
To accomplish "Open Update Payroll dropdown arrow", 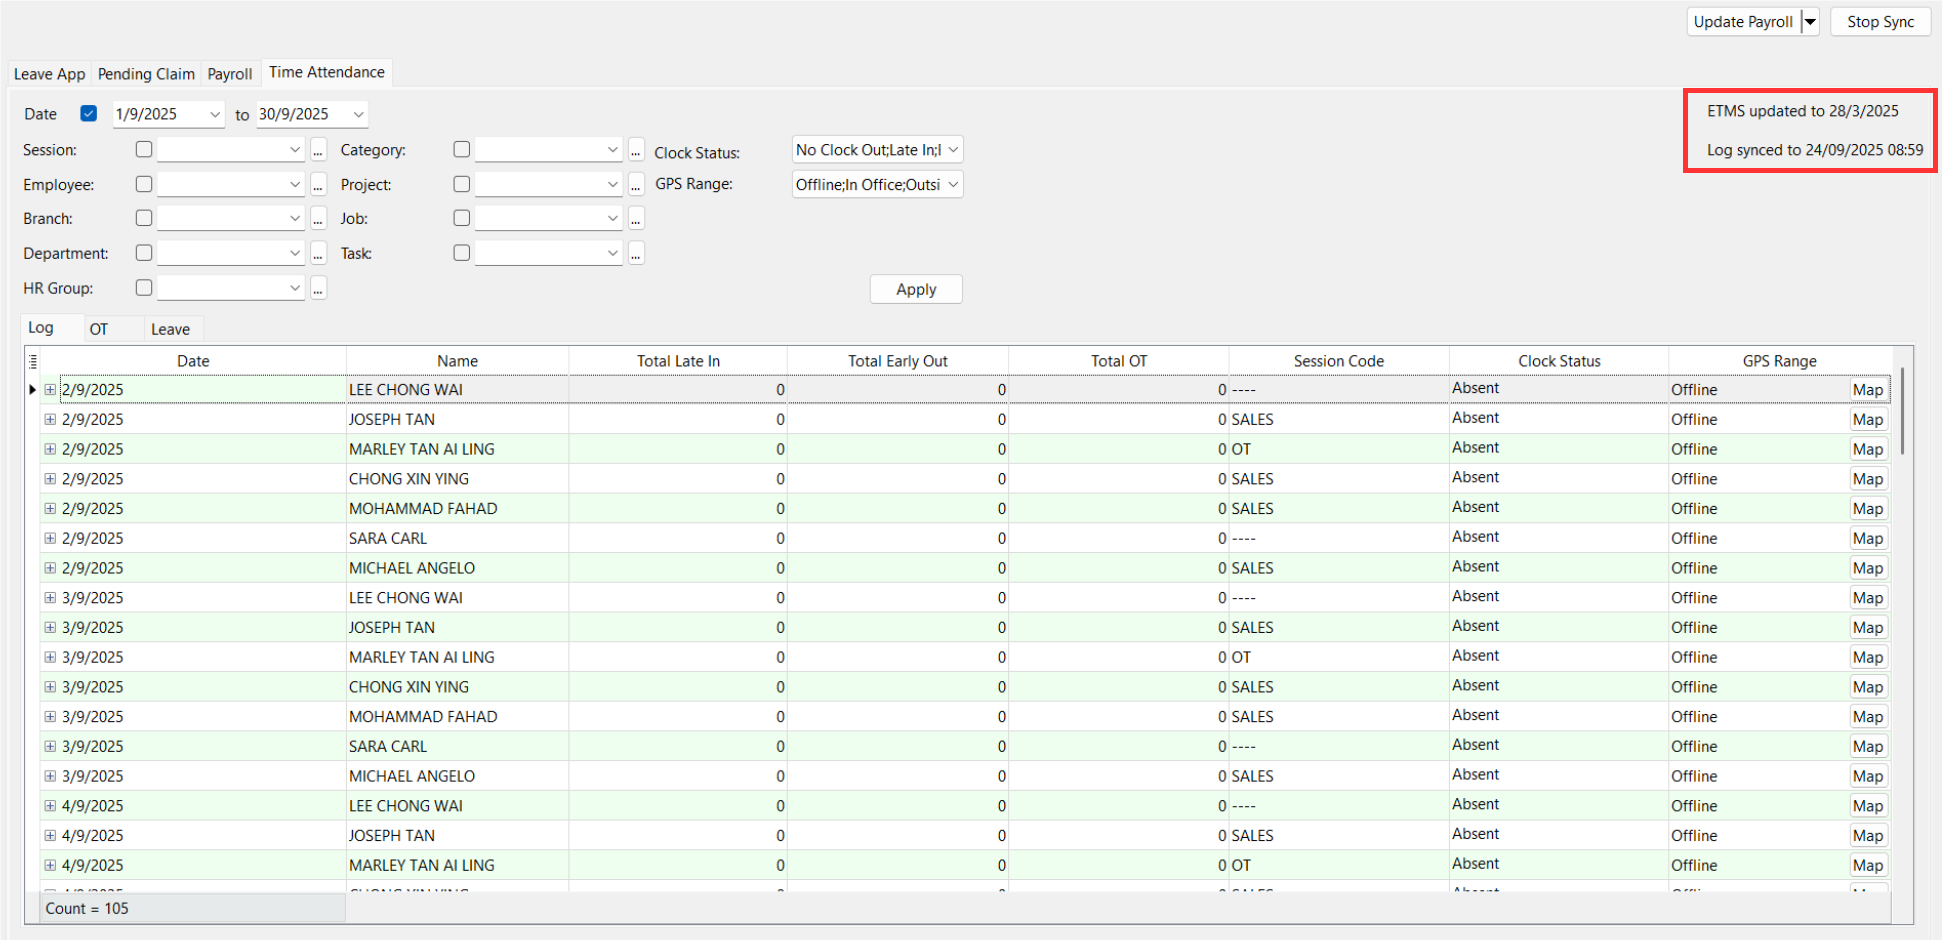I will [1810, 22].
